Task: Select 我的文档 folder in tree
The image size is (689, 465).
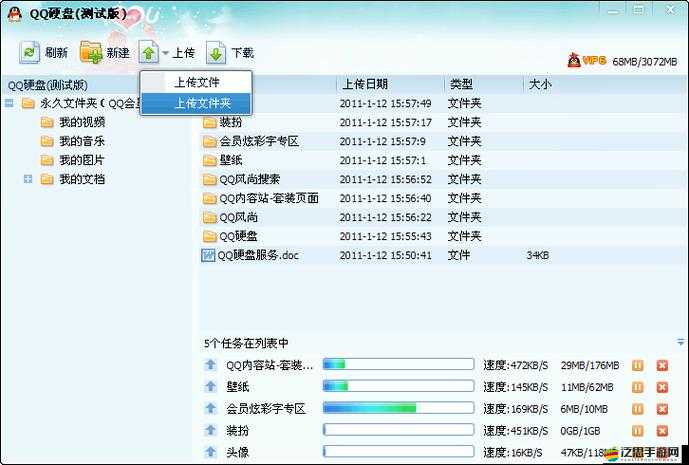Action: click(x=82, y=179)
